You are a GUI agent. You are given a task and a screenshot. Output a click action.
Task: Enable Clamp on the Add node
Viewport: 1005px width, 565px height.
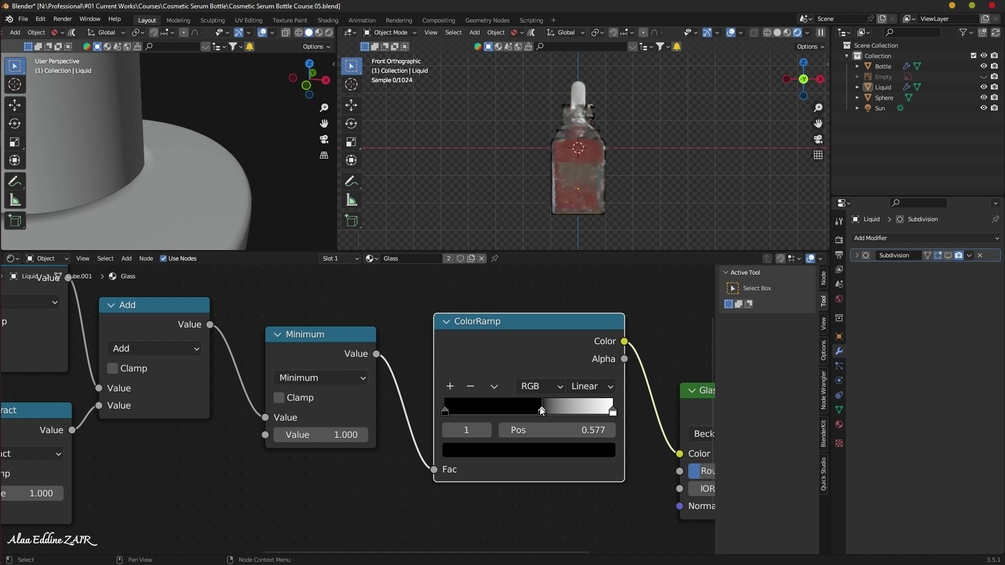coord(113,368)
